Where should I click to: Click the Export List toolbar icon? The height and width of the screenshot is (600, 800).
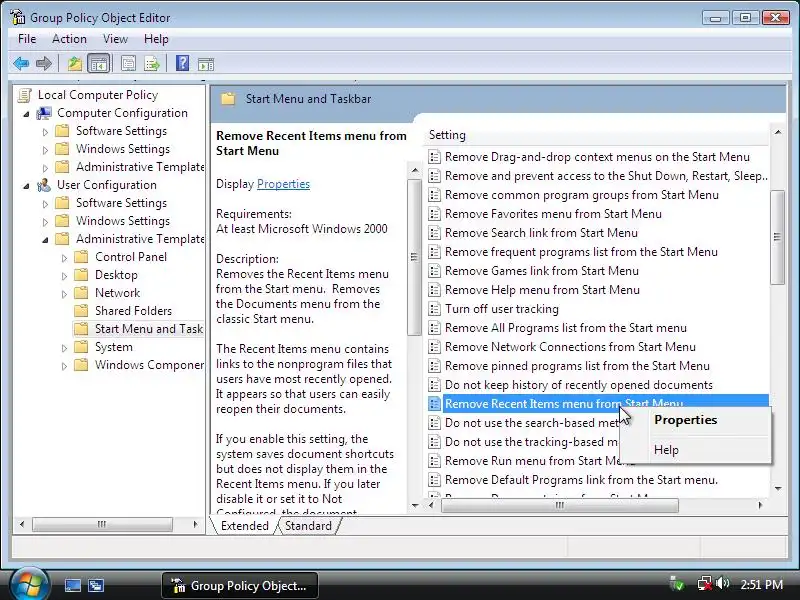click(152, 64)
